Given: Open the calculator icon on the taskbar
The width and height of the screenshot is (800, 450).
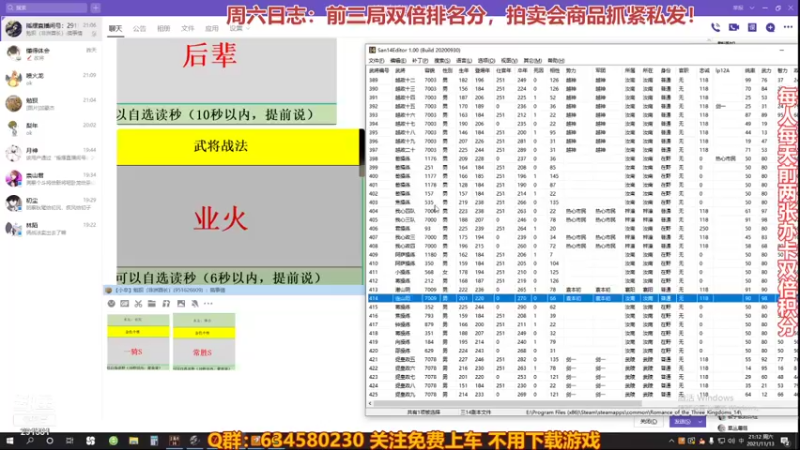Looking at the screenshot, I should point(154,441).
